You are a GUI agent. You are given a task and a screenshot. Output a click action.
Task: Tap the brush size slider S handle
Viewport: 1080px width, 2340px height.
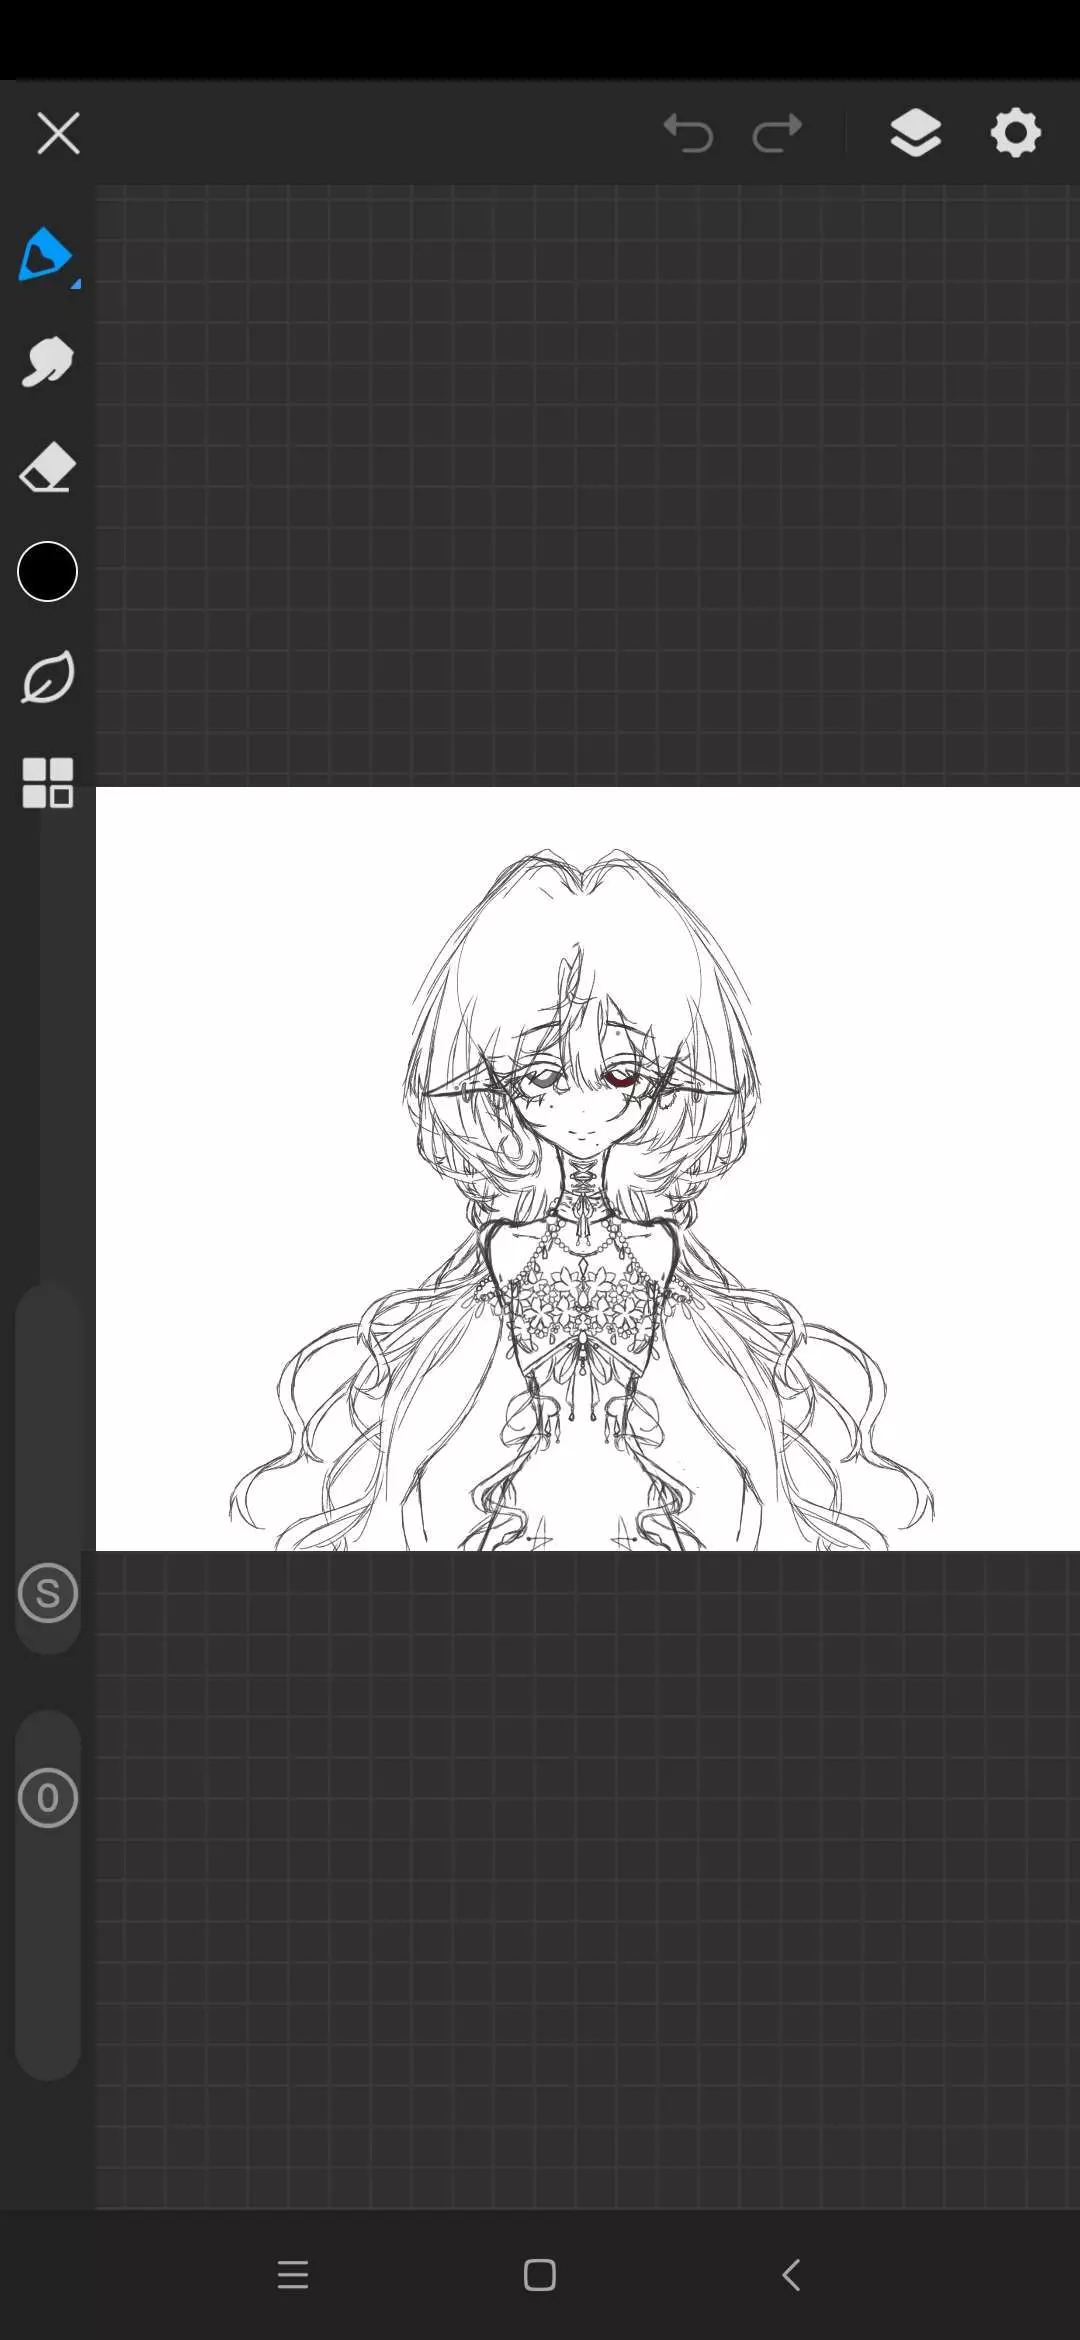coord(47,1593)
